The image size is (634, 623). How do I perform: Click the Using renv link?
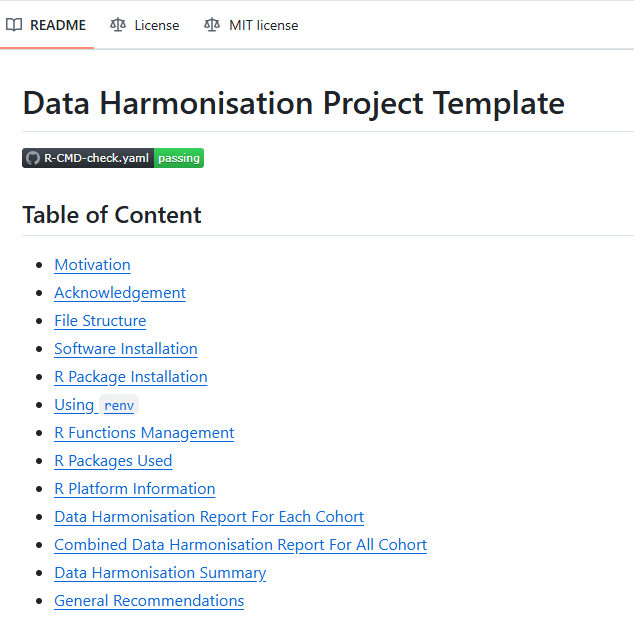tap(95, 405)
